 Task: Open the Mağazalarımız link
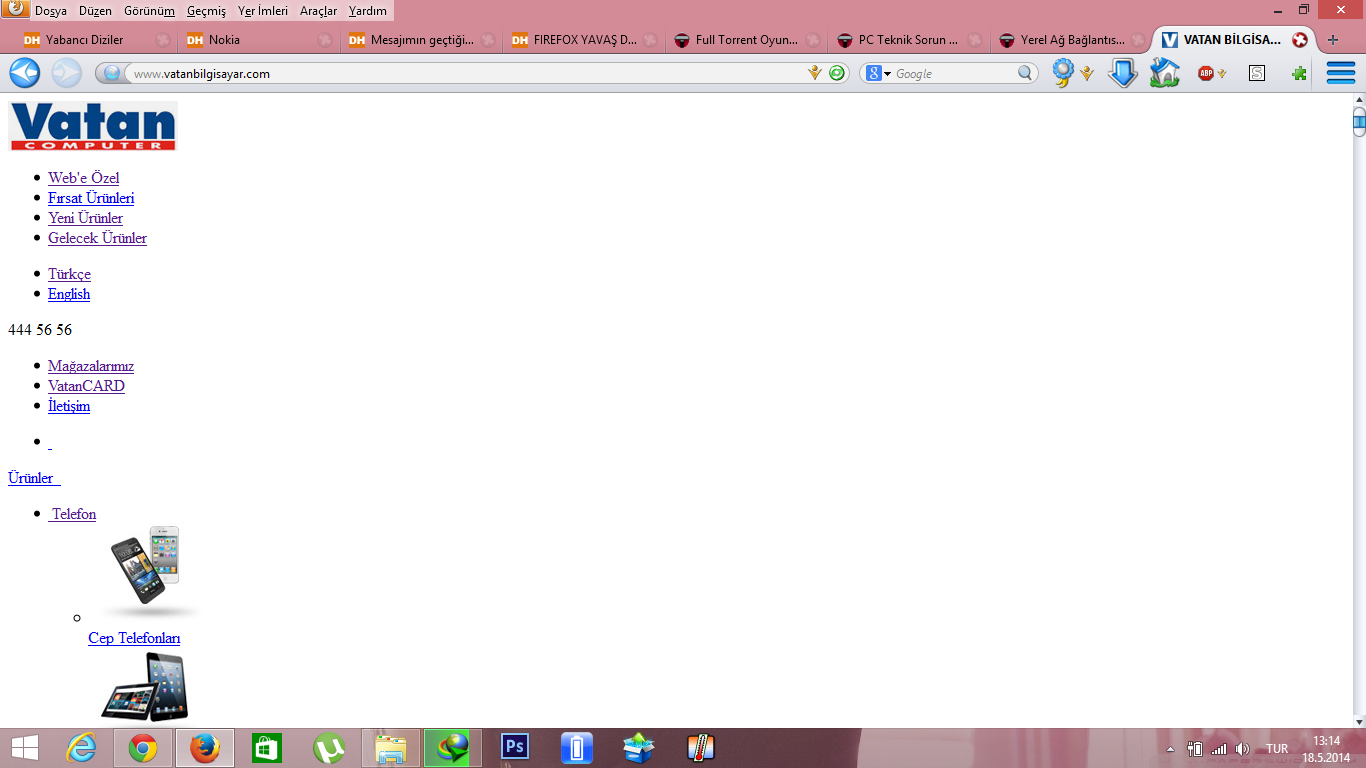click(91, 366)
